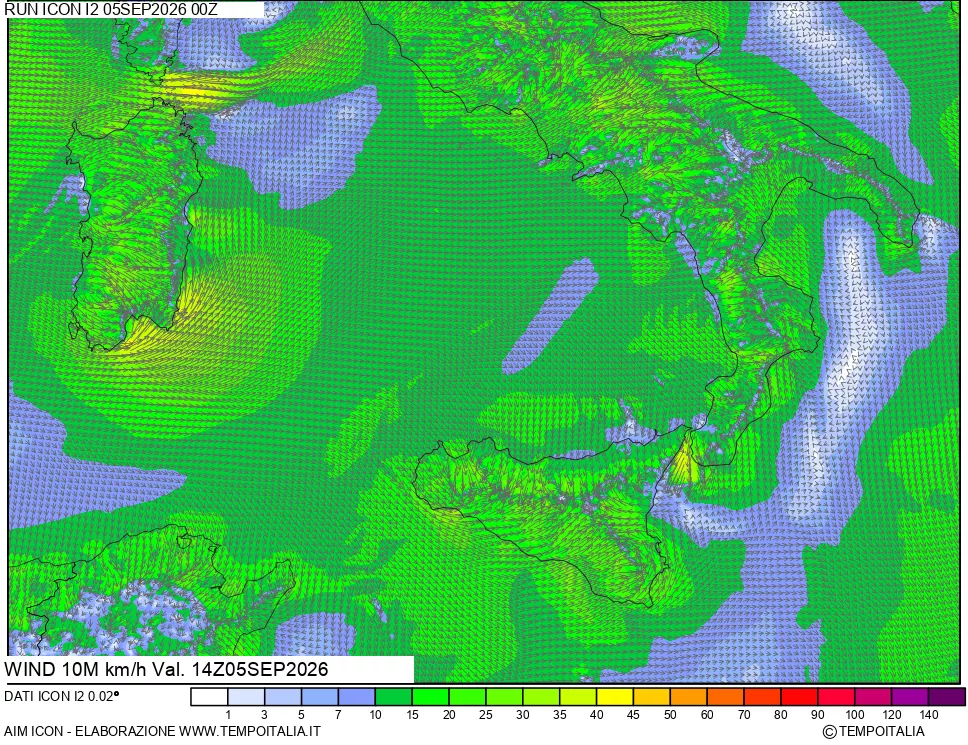Click the legend value '30'
The image size is (968, 745).
523,715
